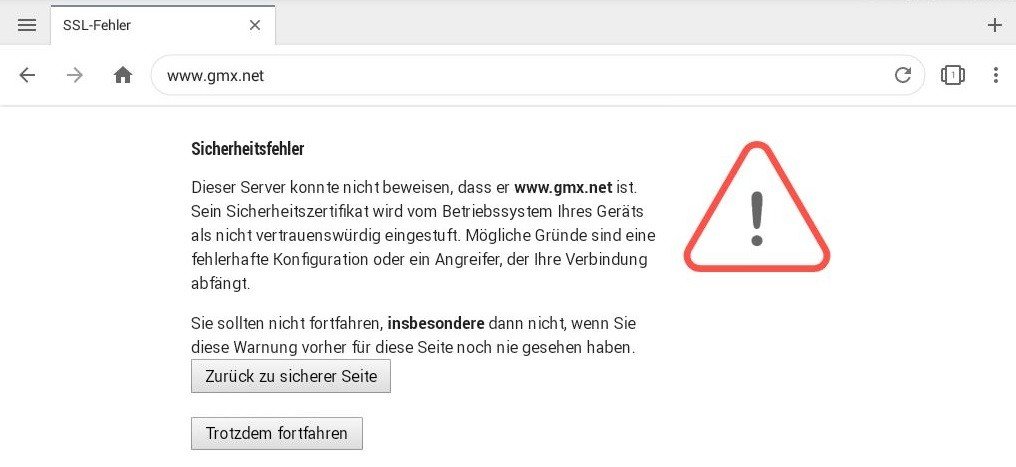Click Zurück zu sicherer Seite button

tap(291, 376)
